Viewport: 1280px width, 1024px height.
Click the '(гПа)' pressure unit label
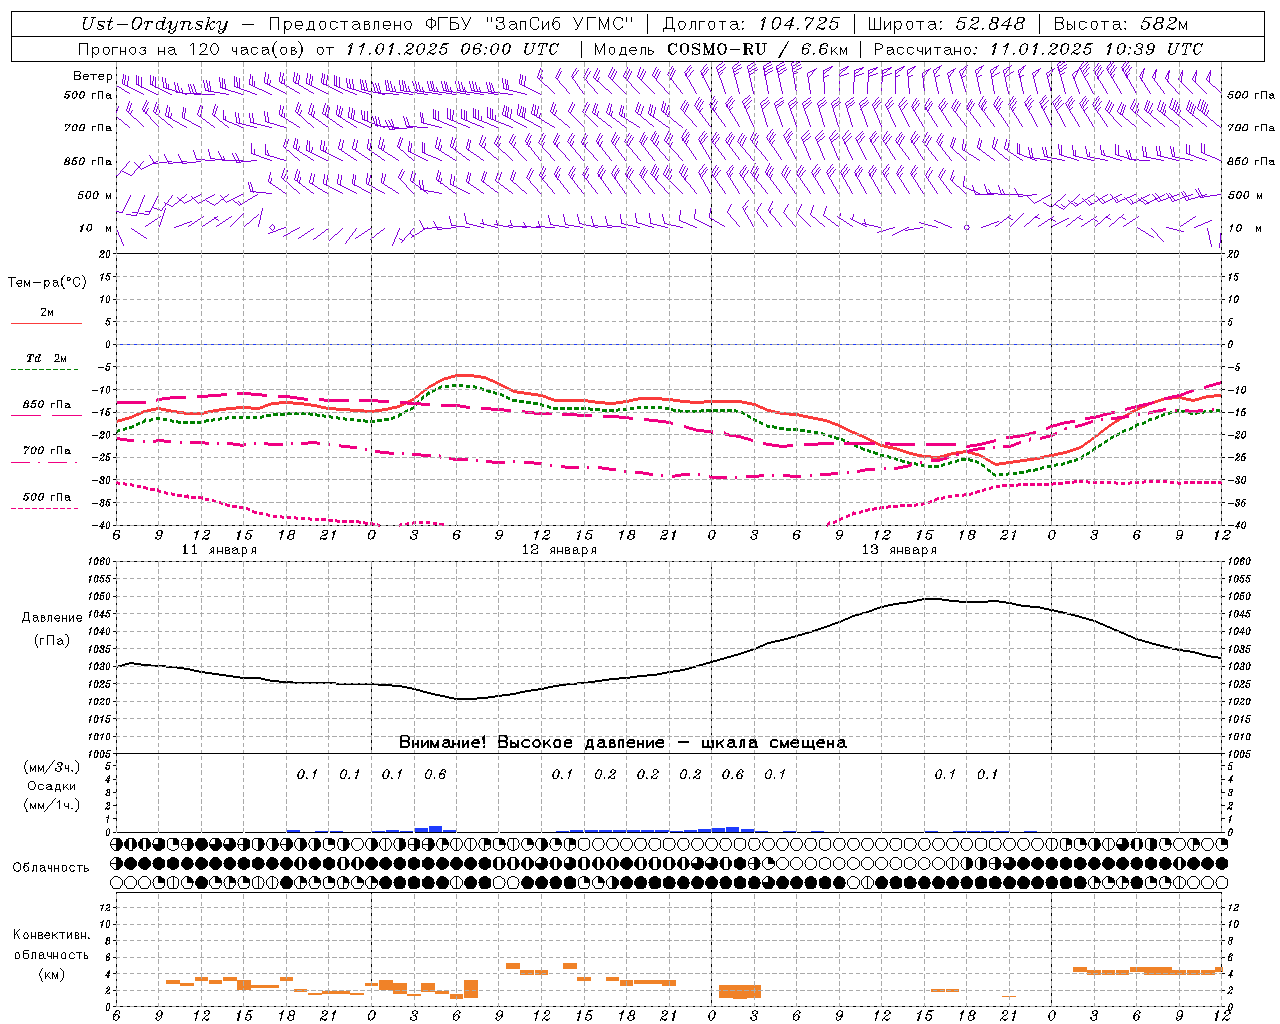point(52,641)
